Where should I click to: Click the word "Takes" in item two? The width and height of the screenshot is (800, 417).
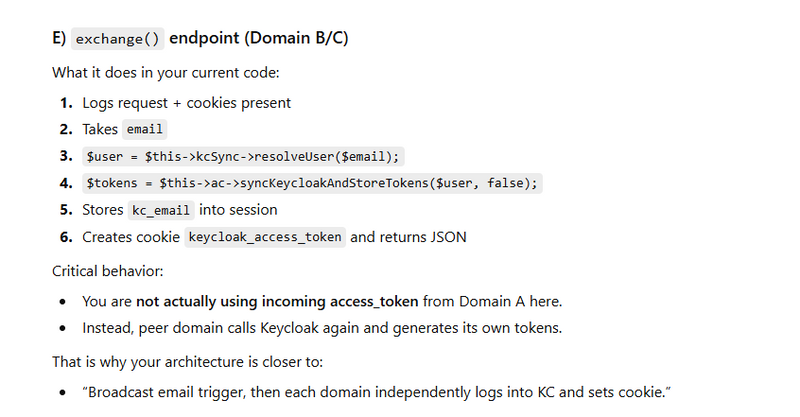(100, 129)
